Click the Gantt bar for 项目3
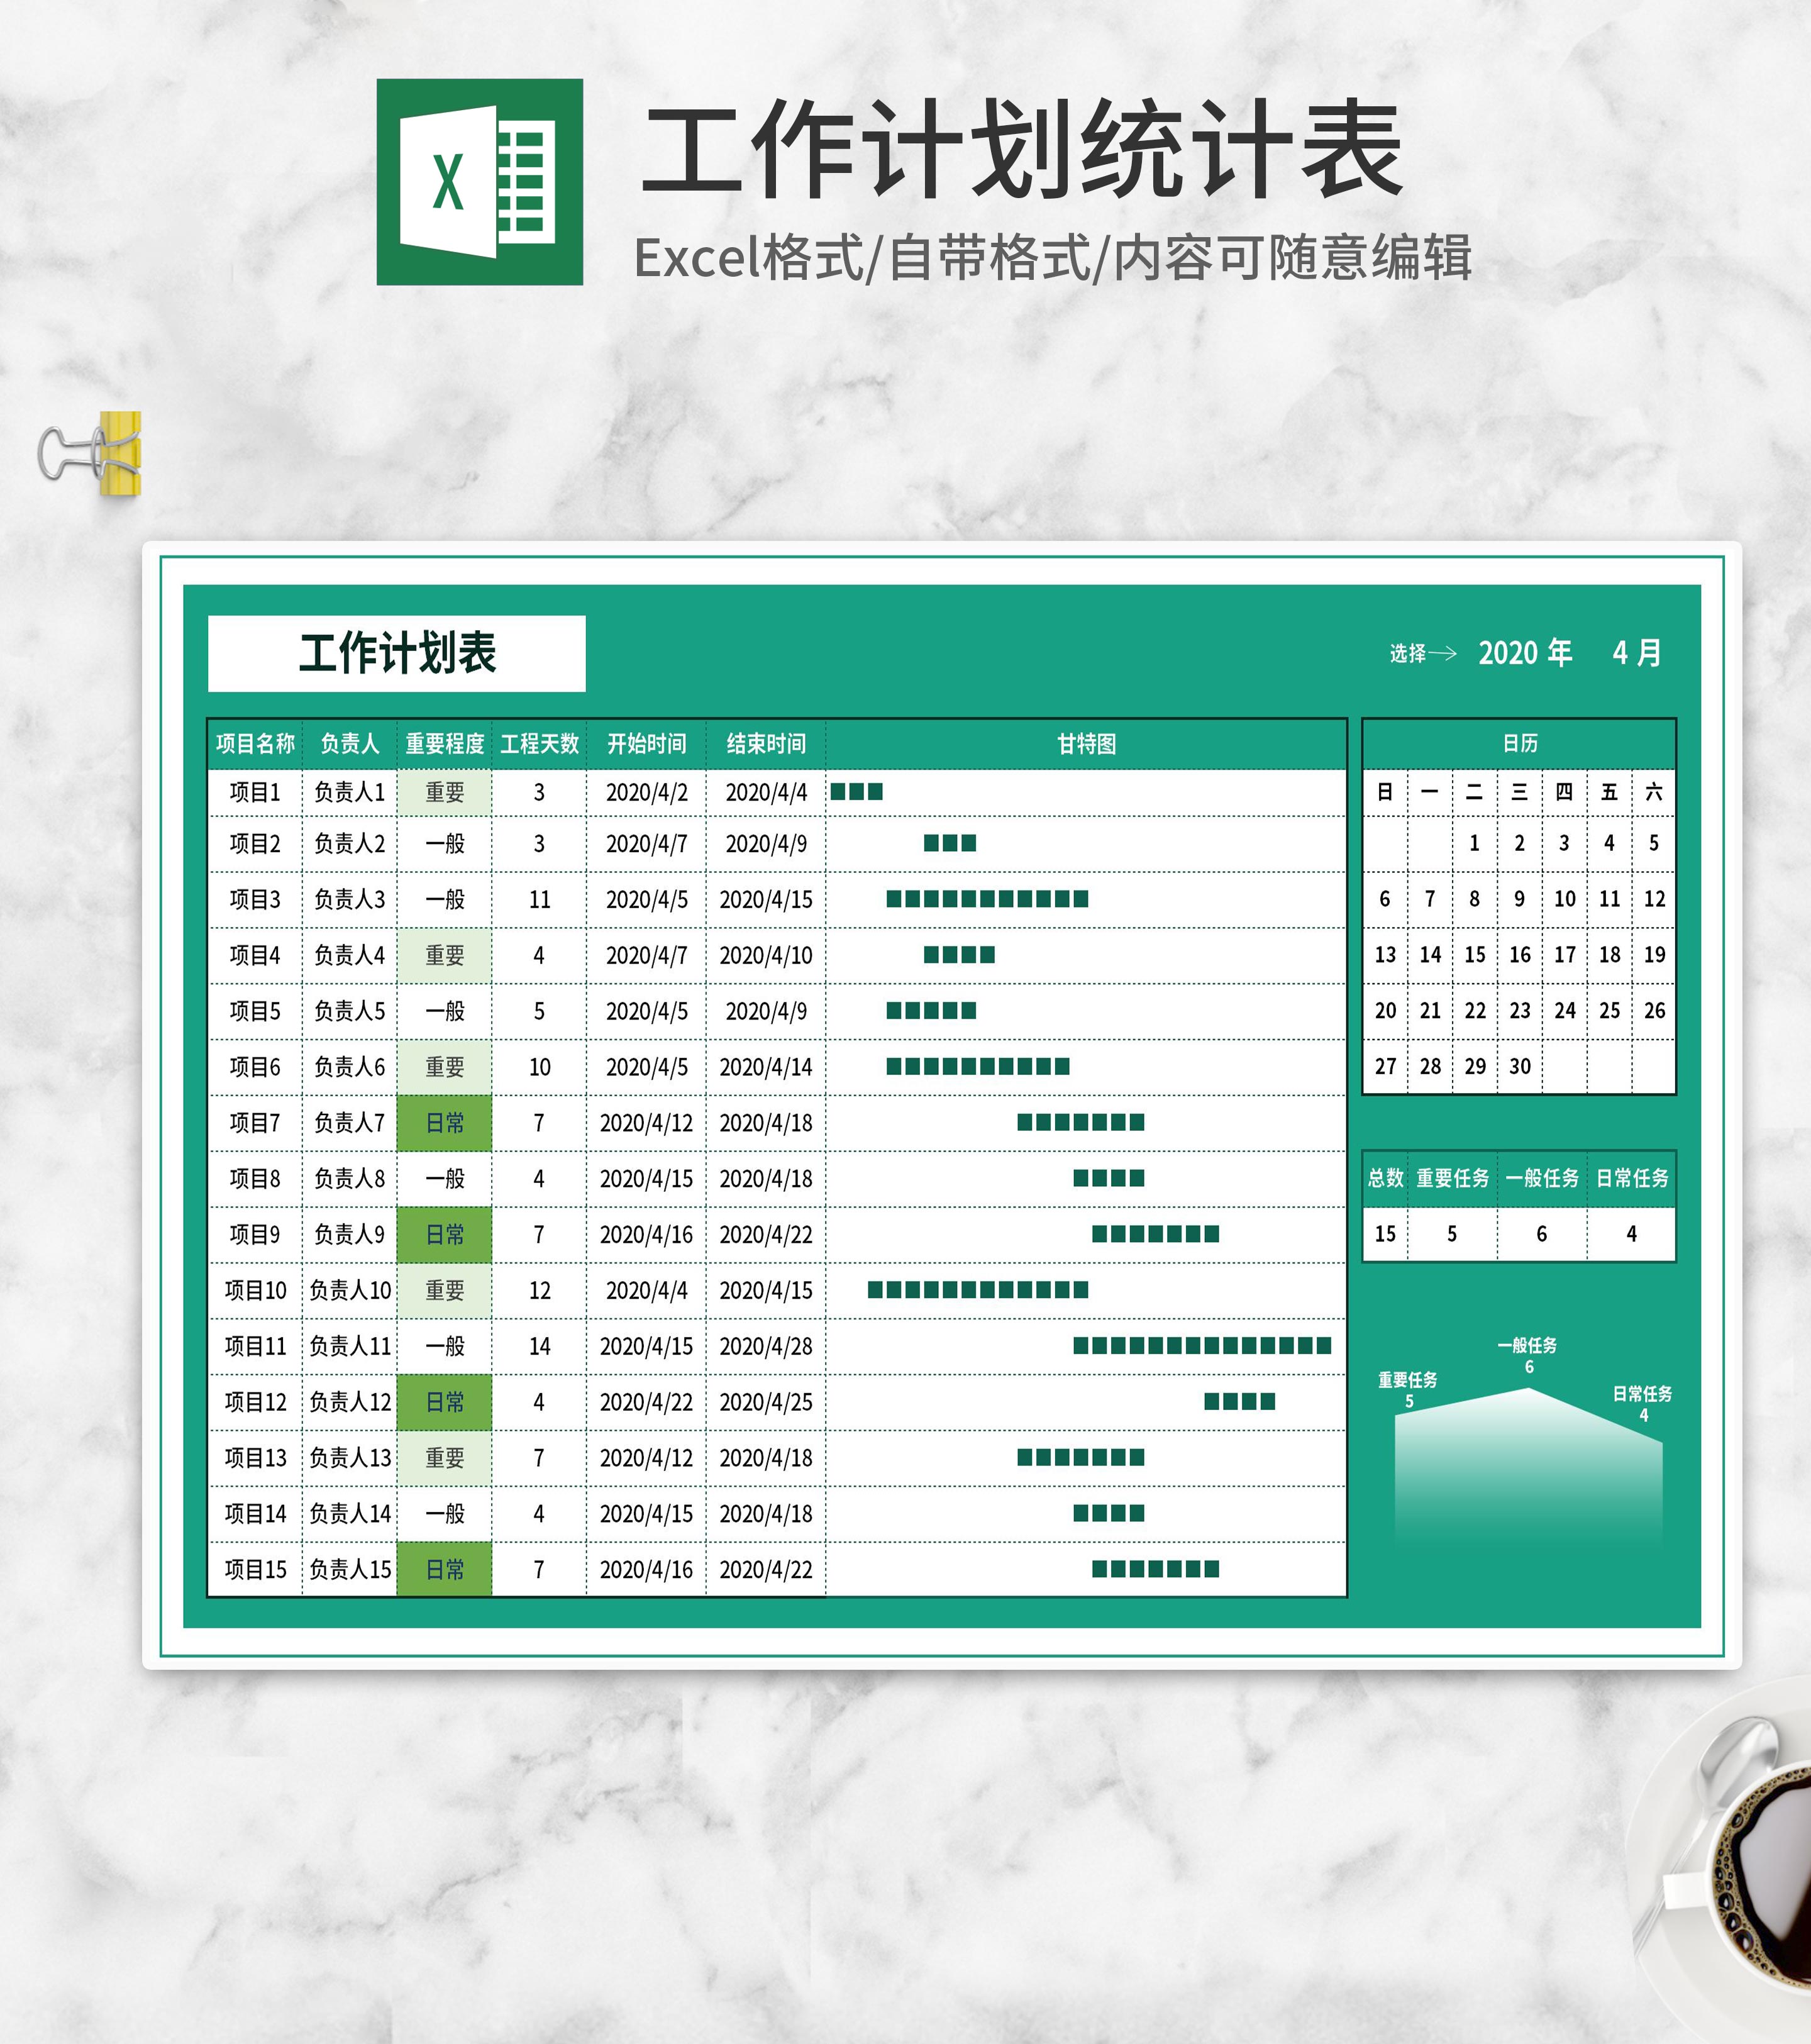This screenshot has height=2044, width=1811. pyautogui.click(x=987, y=899)
